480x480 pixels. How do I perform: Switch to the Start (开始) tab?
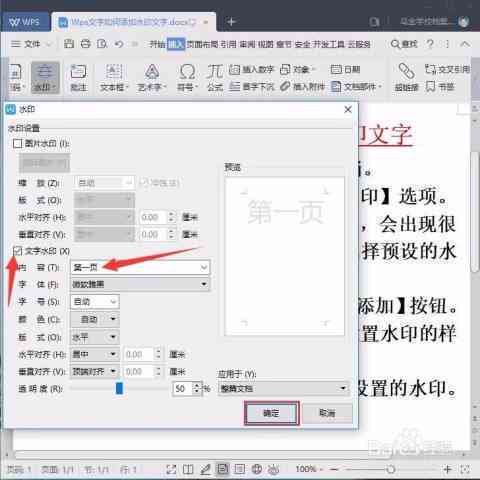(x=157, y=44)
